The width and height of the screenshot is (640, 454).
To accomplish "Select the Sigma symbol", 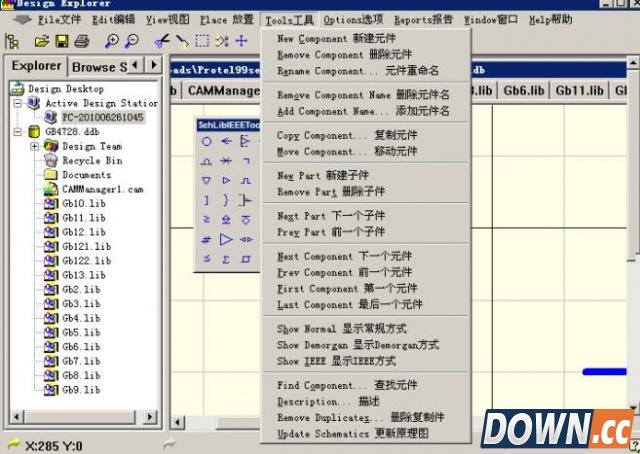I will pyautogui.click(x=226, y=259).
